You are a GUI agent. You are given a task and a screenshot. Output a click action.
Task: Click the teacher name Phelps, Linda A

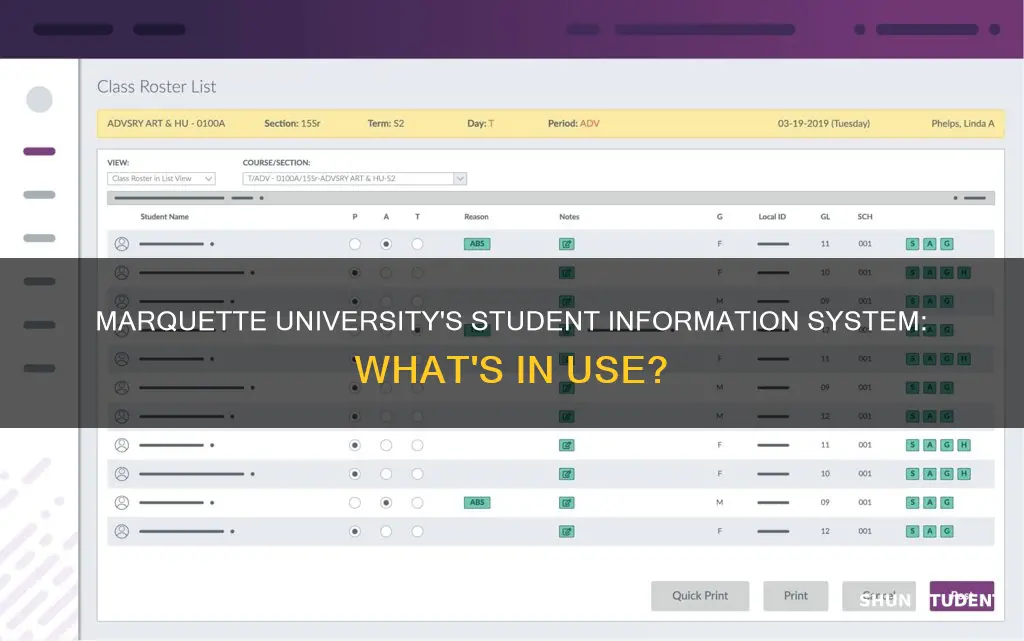coord(963,123)
